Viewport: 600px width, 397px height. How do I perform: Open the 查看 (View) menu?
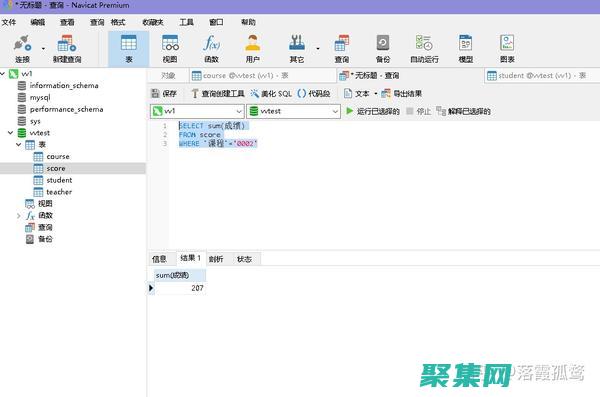pos(67,22)
